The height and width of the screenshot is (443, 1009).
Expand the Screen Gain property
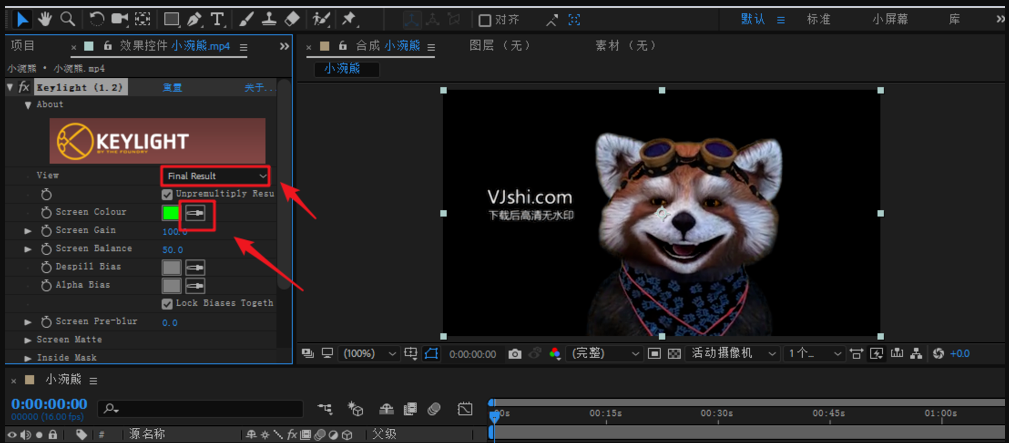pyautogui.click(x=28, y=231)
